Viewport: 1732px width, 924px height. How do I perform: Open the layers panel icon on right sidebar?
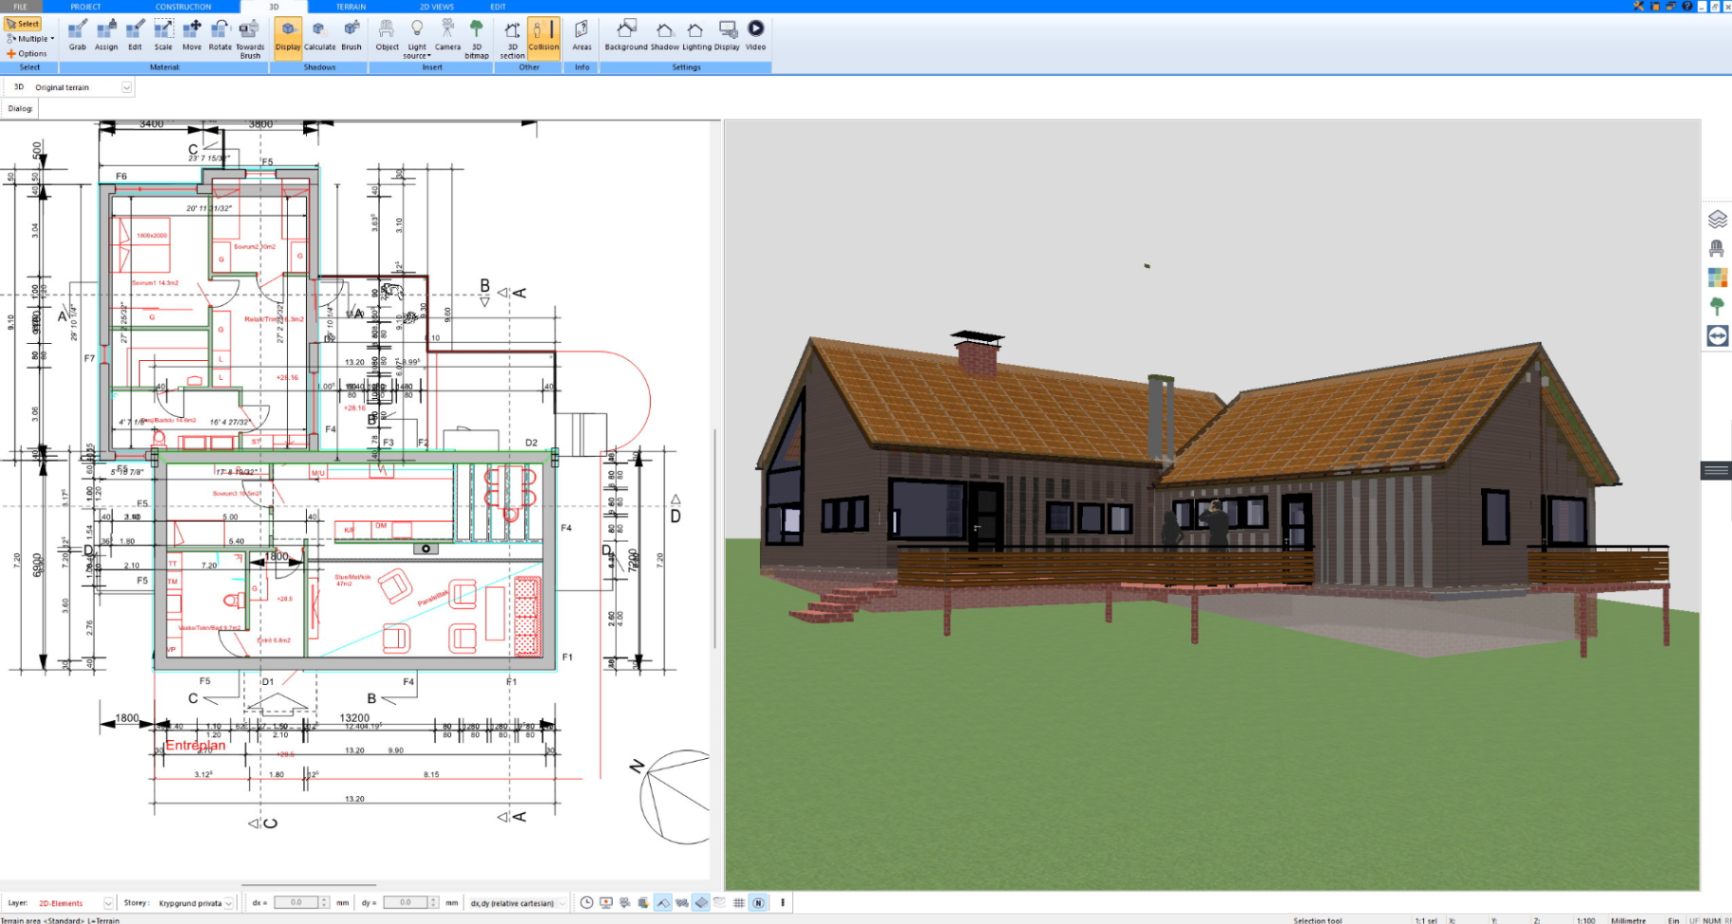pos(1717,218)
